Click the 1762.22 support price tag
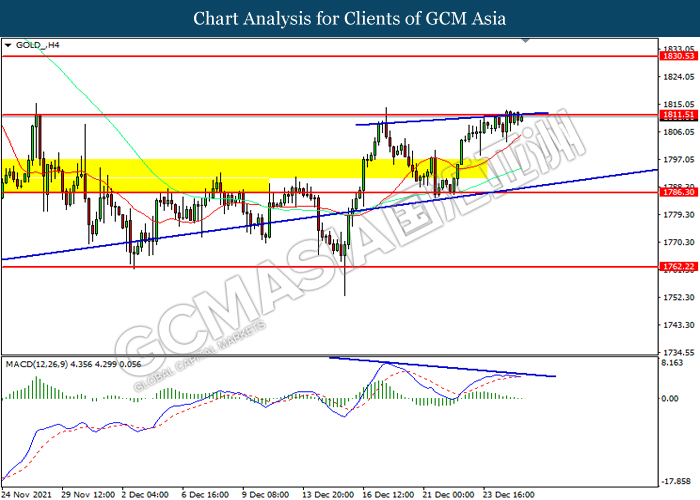This screenshot has width=700, height=500. click(679, 267)
